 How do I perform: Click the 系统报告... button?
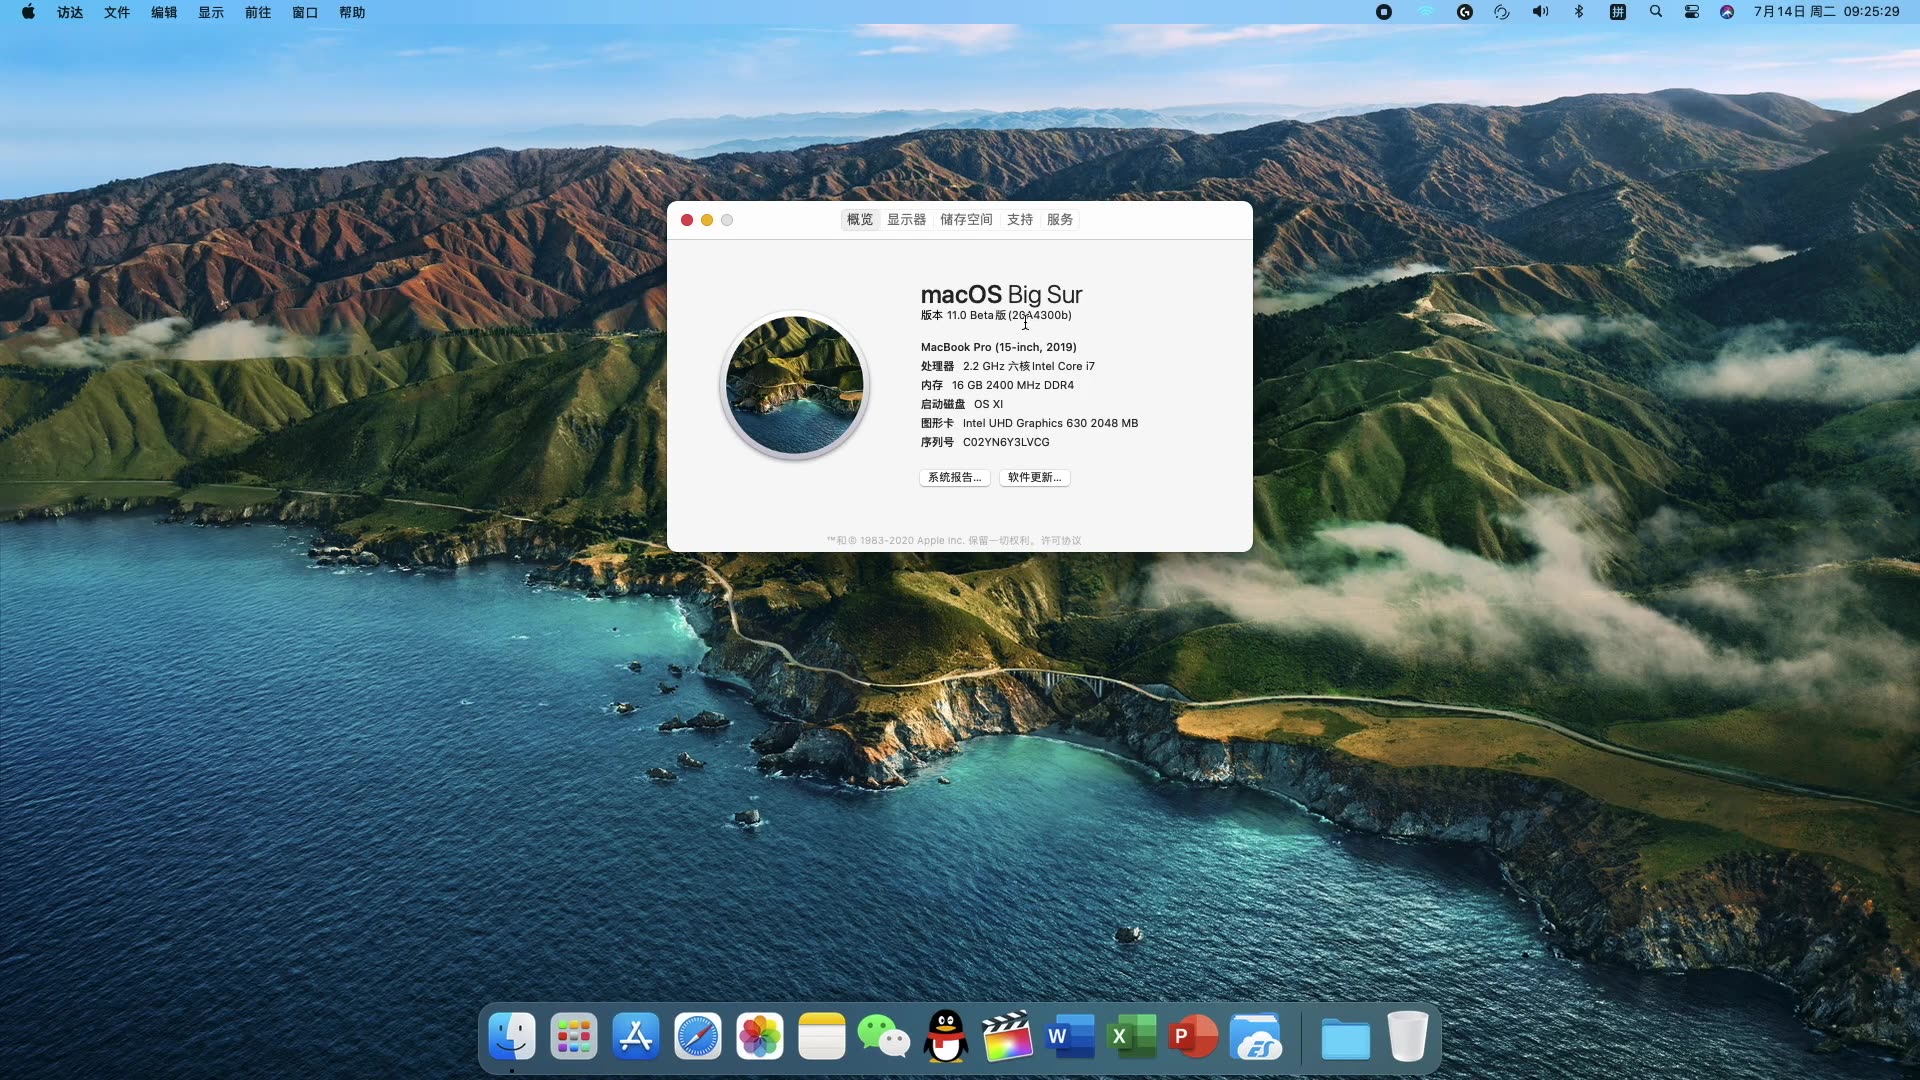tap(955, 477)
